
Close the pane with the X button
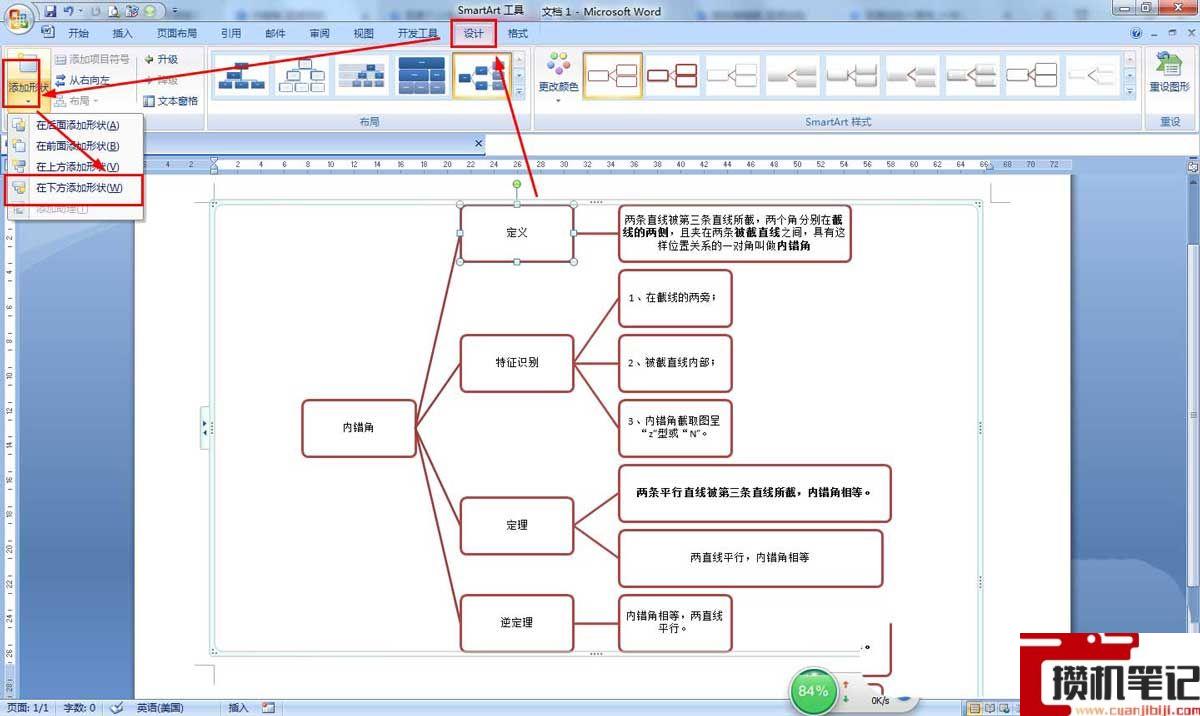(478, 144)
